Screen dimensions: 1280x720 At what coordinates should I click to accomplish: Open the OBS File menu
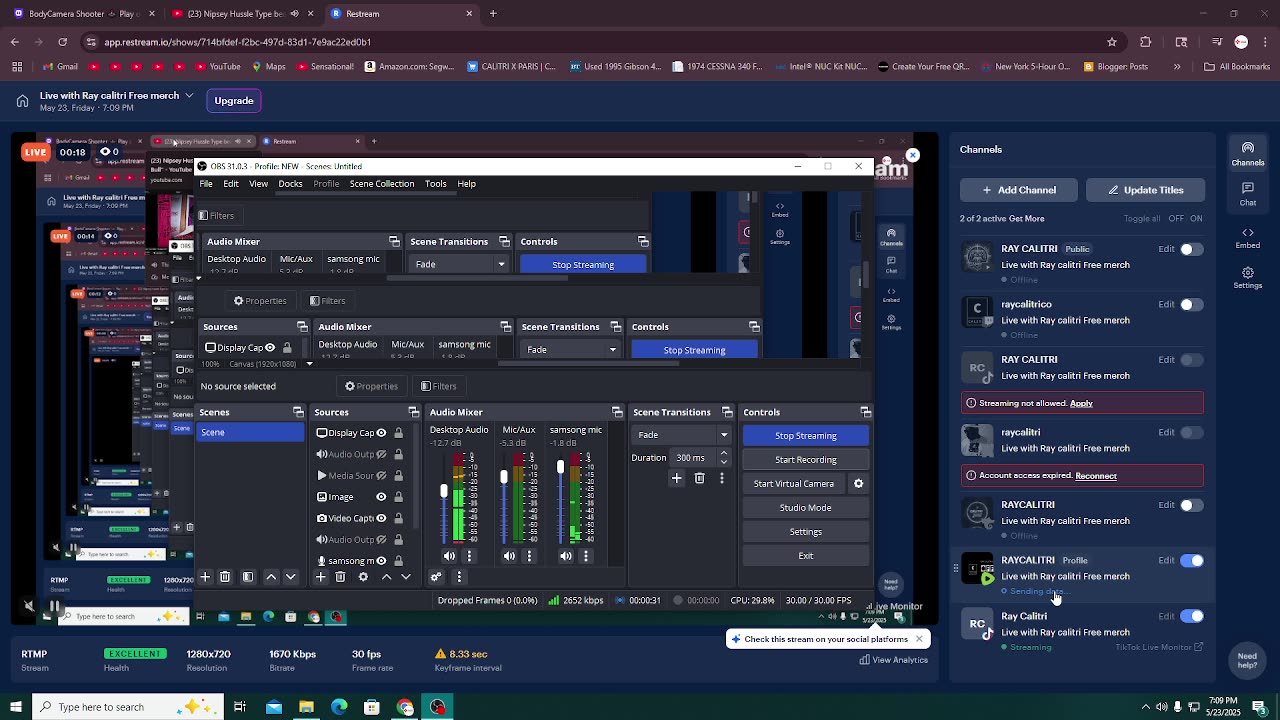coord(206,184)
